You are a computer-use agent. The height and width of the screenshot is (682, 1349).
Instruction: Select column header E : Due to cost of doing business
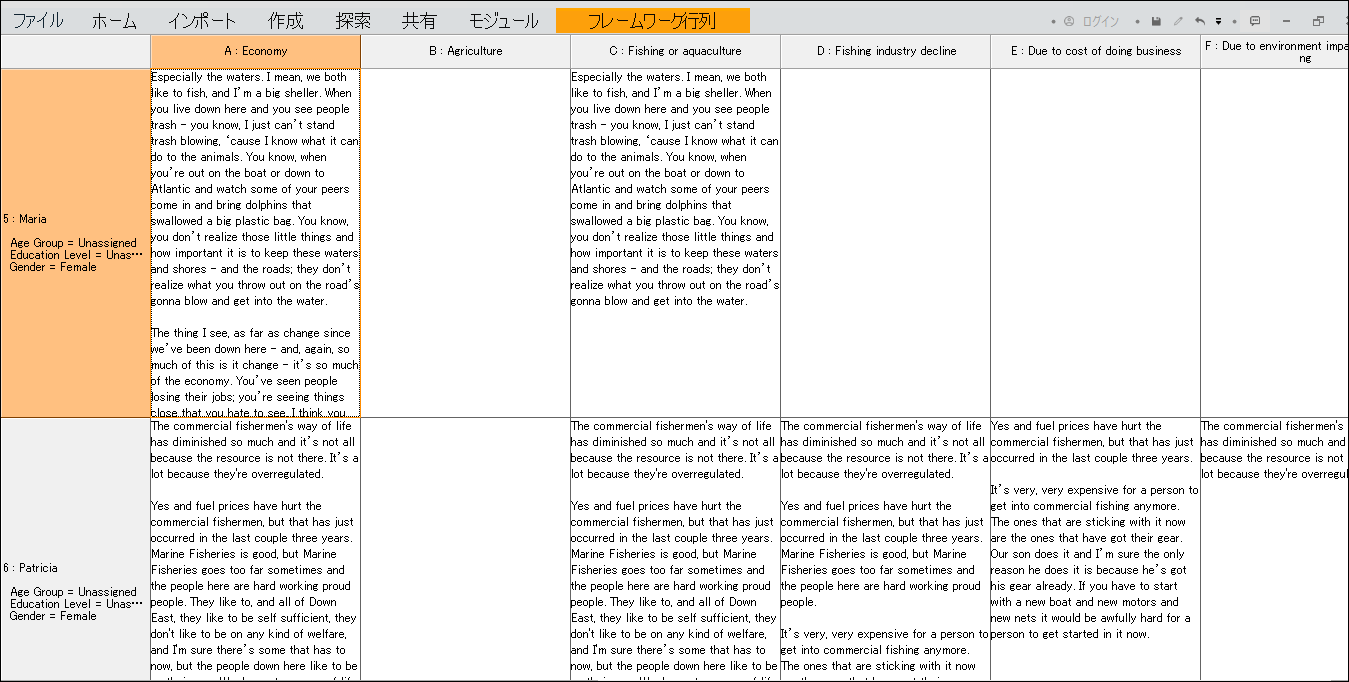1095,51
